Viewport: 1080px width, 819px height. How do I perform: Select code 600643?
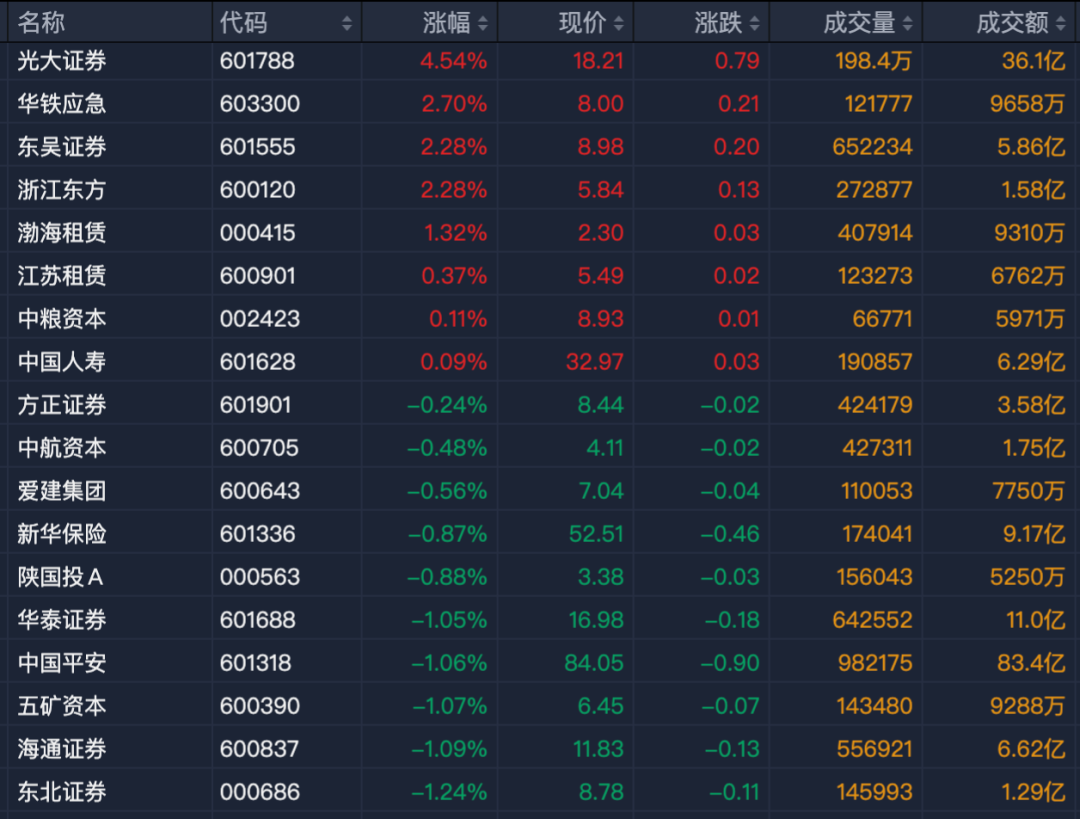[x=260, y=491]
